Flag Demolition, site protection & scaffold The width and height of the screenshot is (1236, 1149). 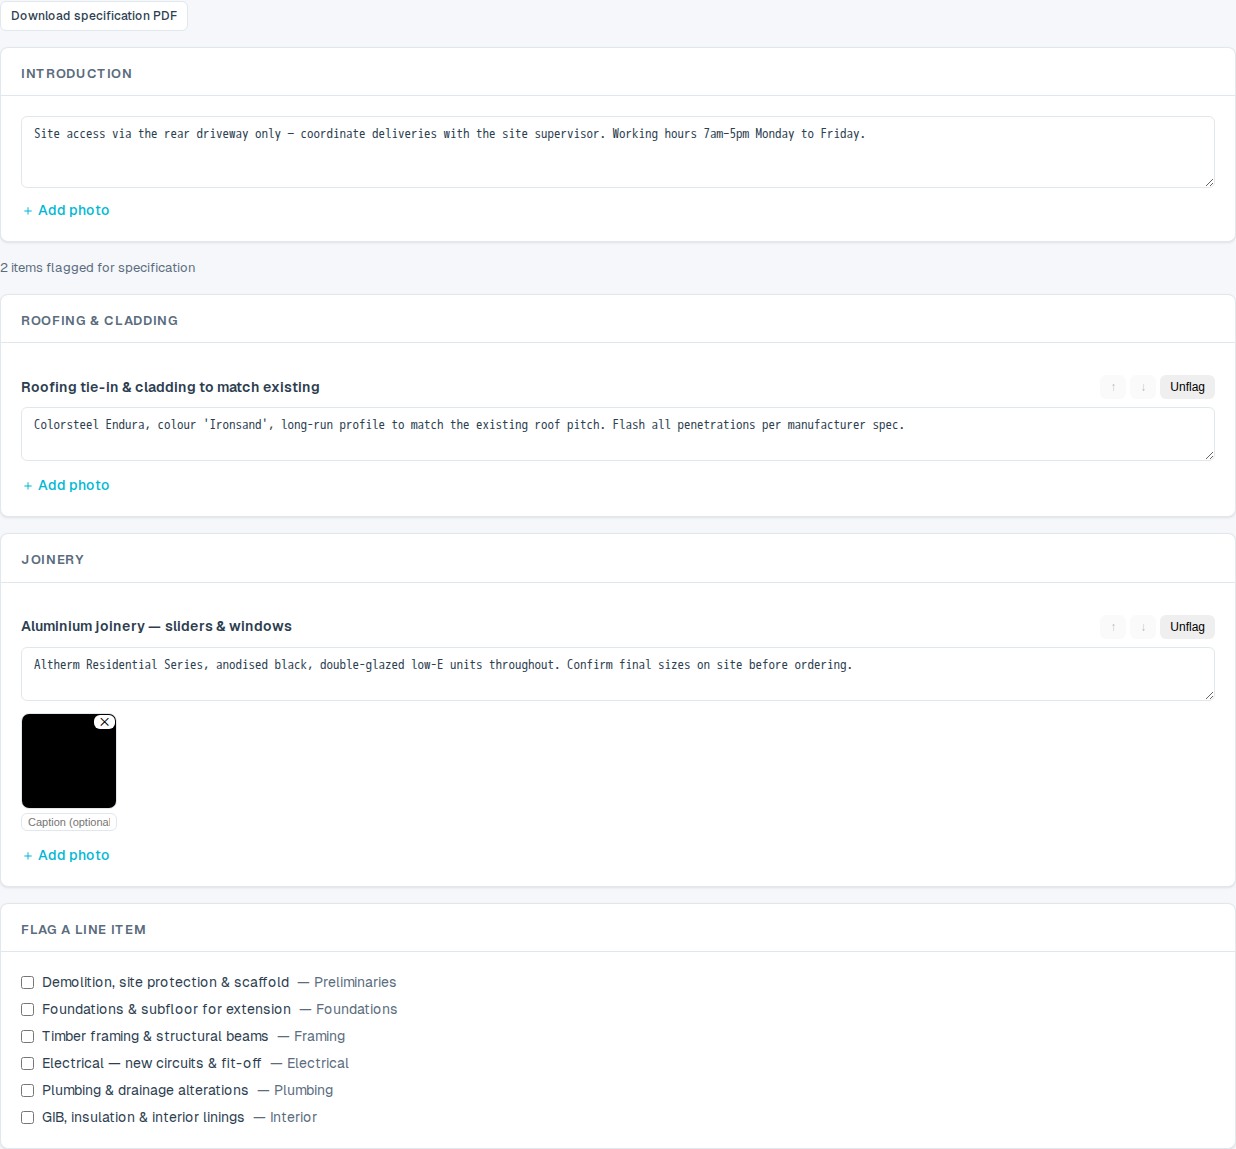pos(28,983)
